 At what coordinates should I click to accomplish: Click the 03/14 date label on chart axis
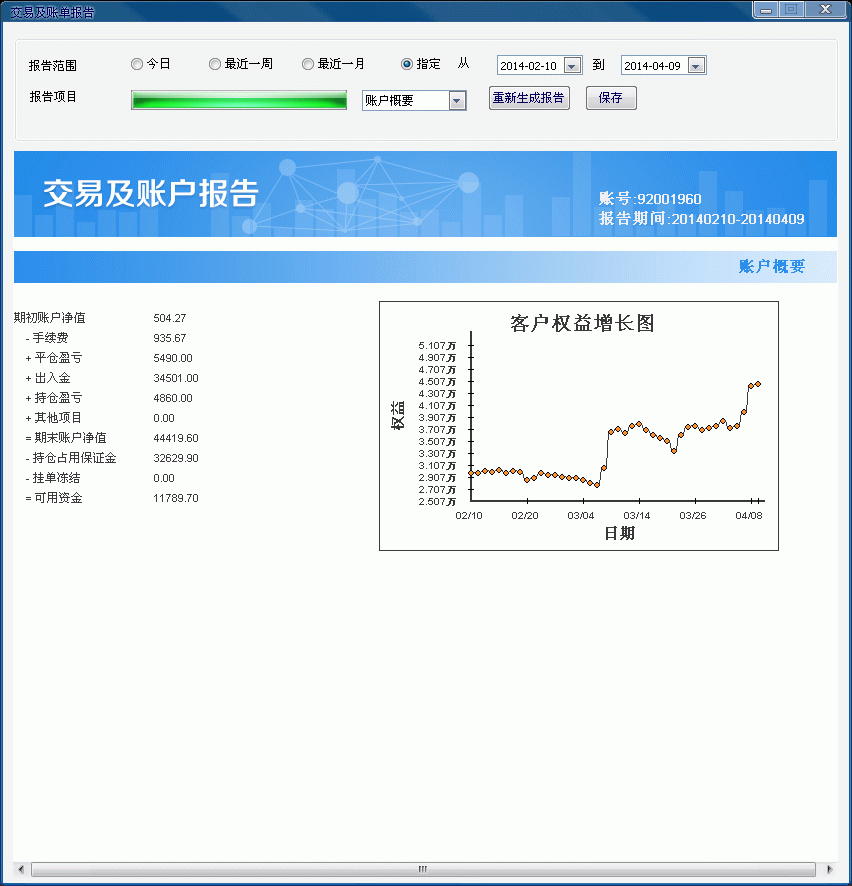[637, 515]
